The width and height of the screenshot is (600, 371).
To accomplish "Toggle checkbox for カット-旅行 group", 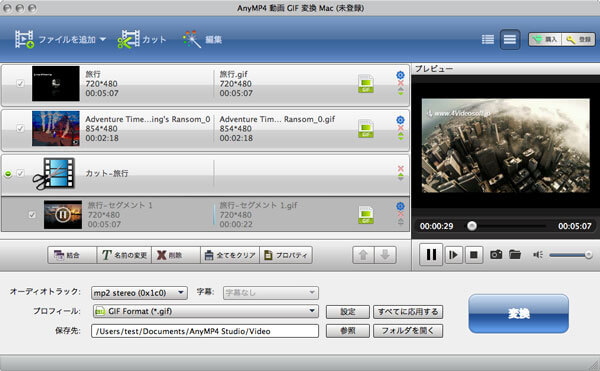I will pyautogui.click(x=20, y=173).
